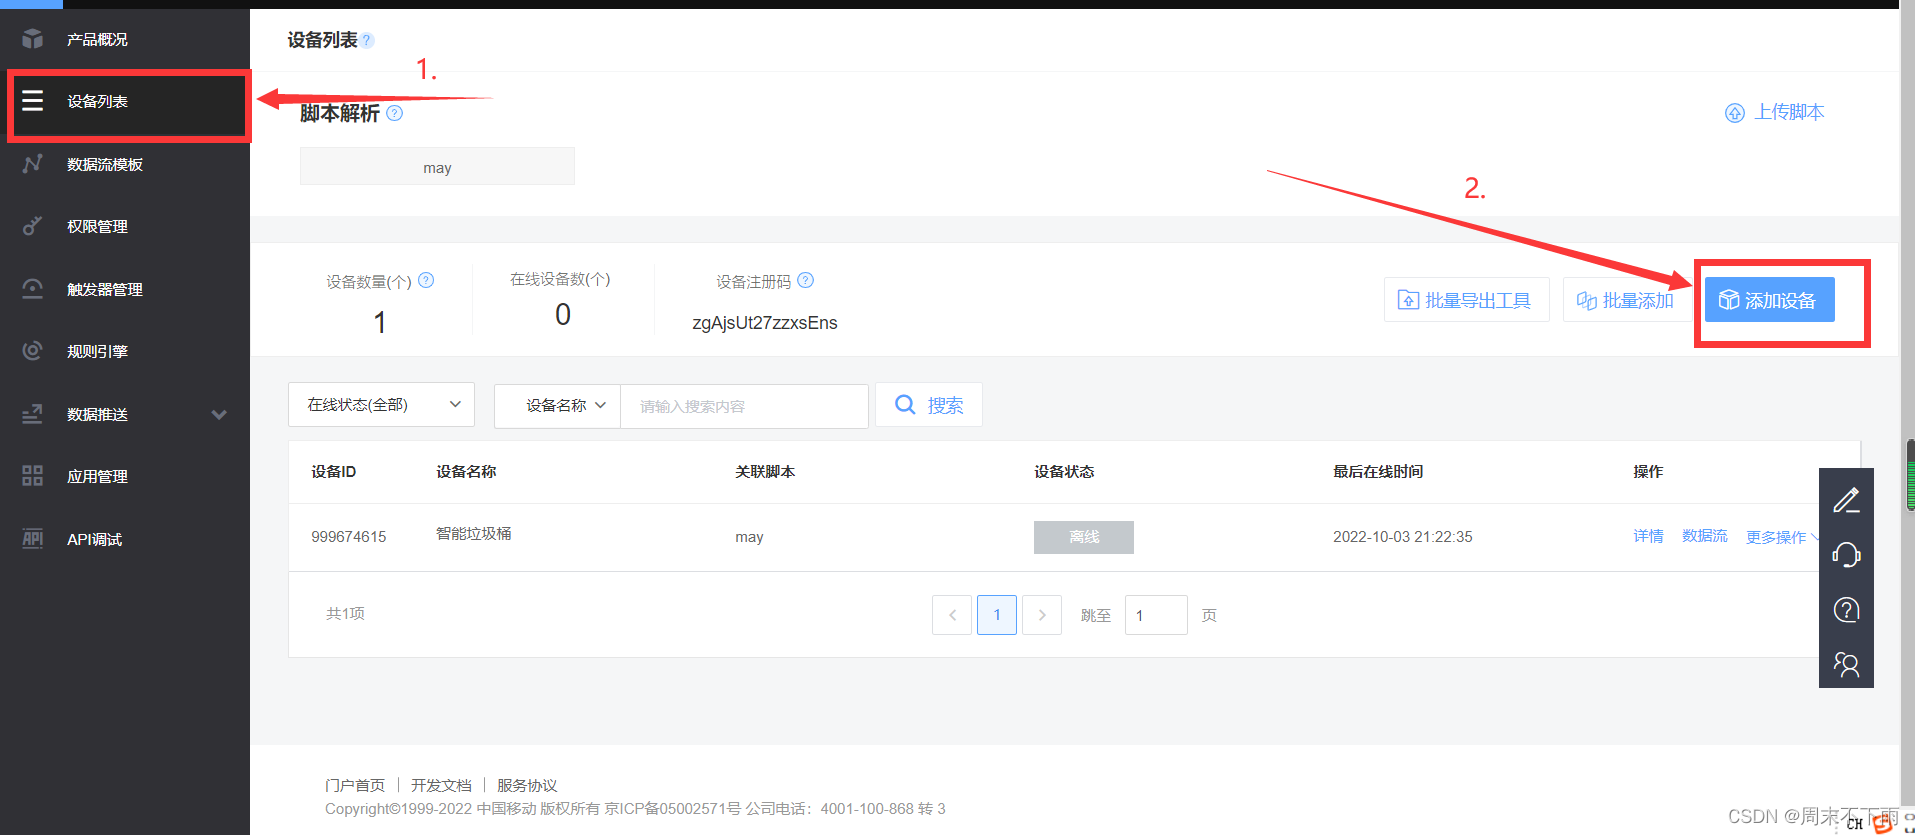1915x835 pixels.
Task: Go to 权限管理 page
Action: (x=97, y=226)
